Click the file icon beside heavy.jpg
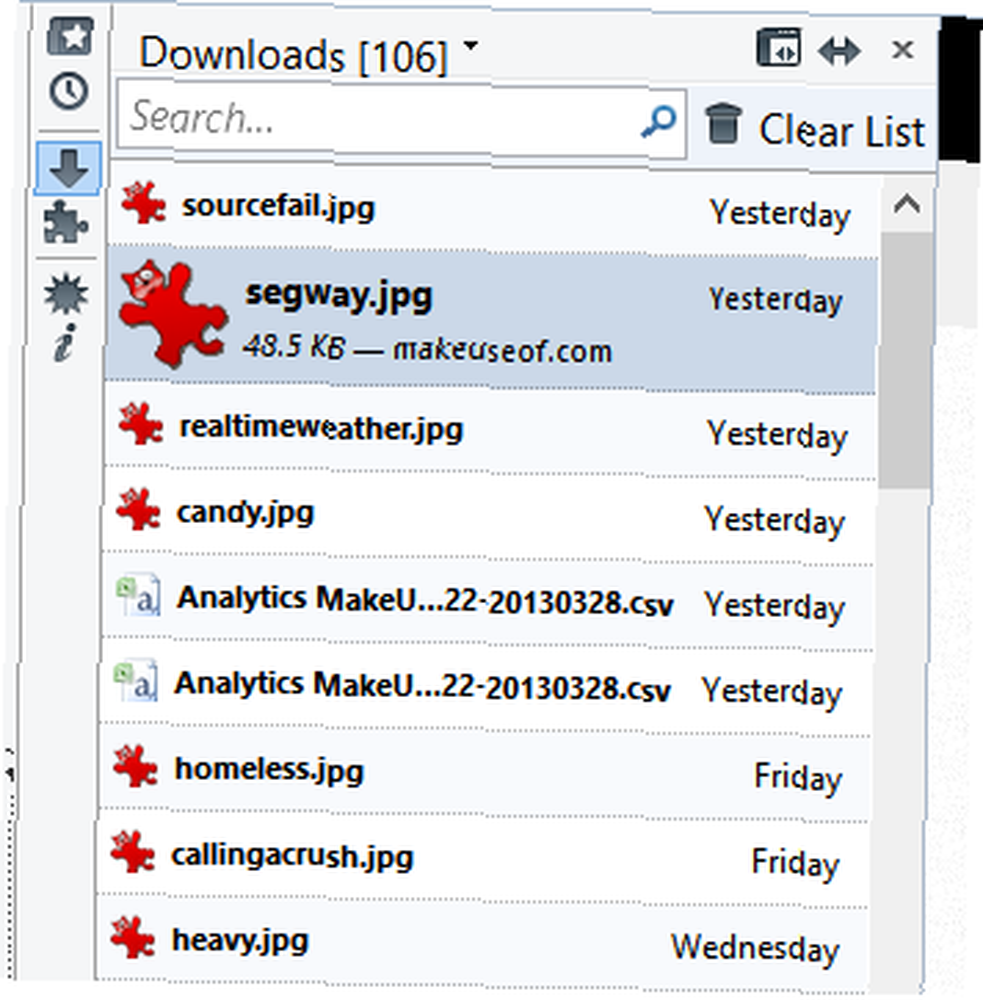 pyautogui.click(x=133, y=938)
